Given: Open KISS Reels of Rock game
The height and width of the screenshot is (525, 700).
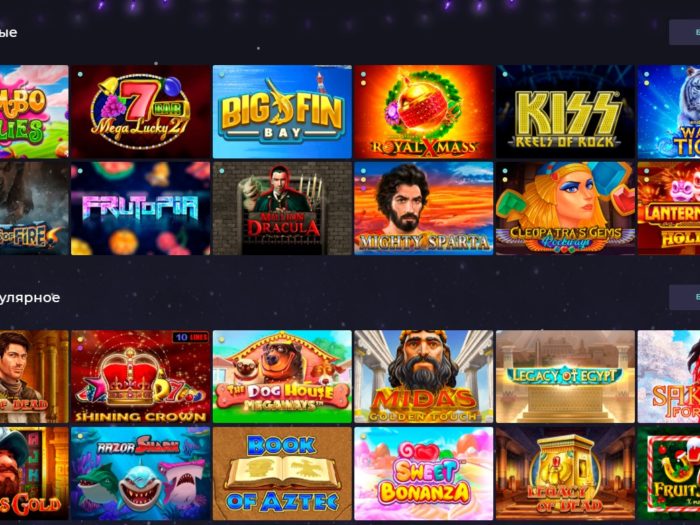Looking at the screenshot, I should click(565, 112).
